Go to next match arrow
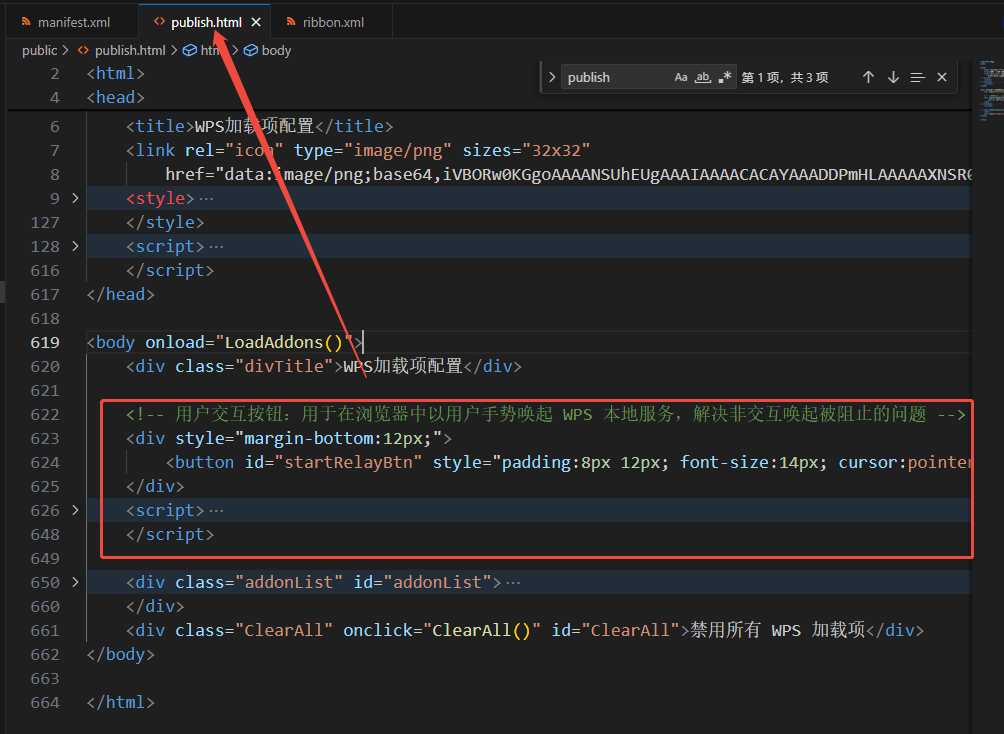Screen dimensions: 1004x734 tap(893, 77)
